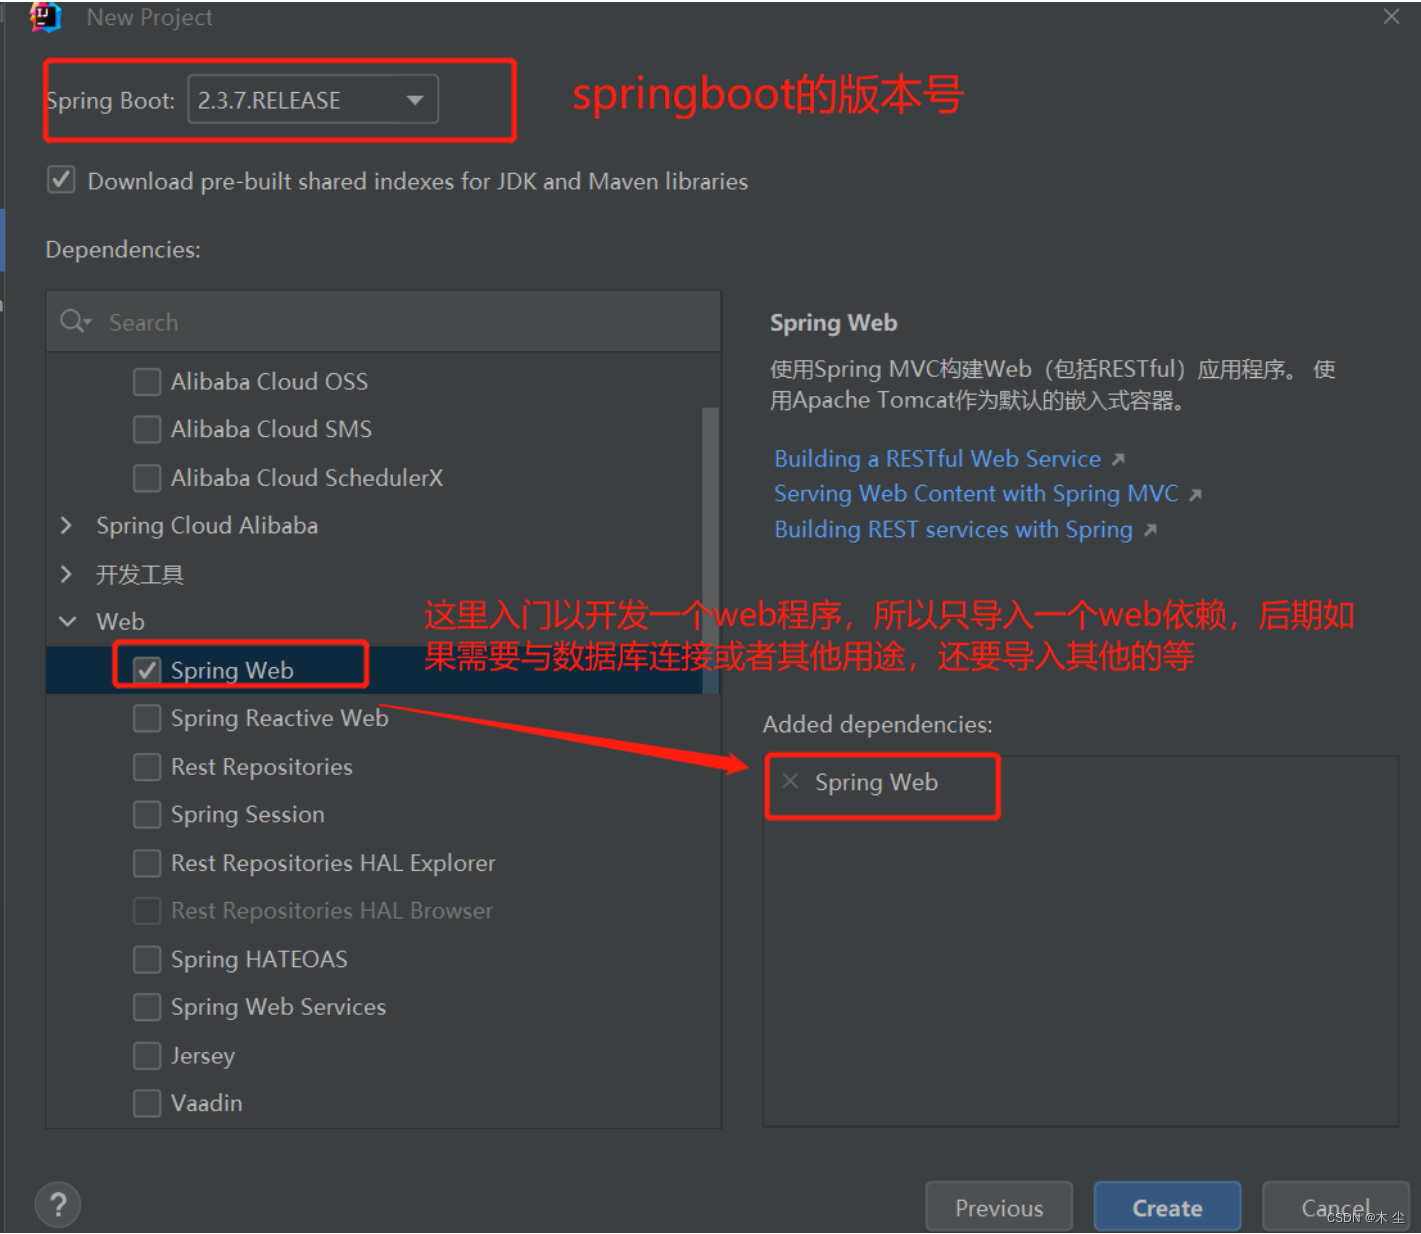
Task: Select the 开发工具 tree row label
Action: pyautogui.click(x=140, y=574)
